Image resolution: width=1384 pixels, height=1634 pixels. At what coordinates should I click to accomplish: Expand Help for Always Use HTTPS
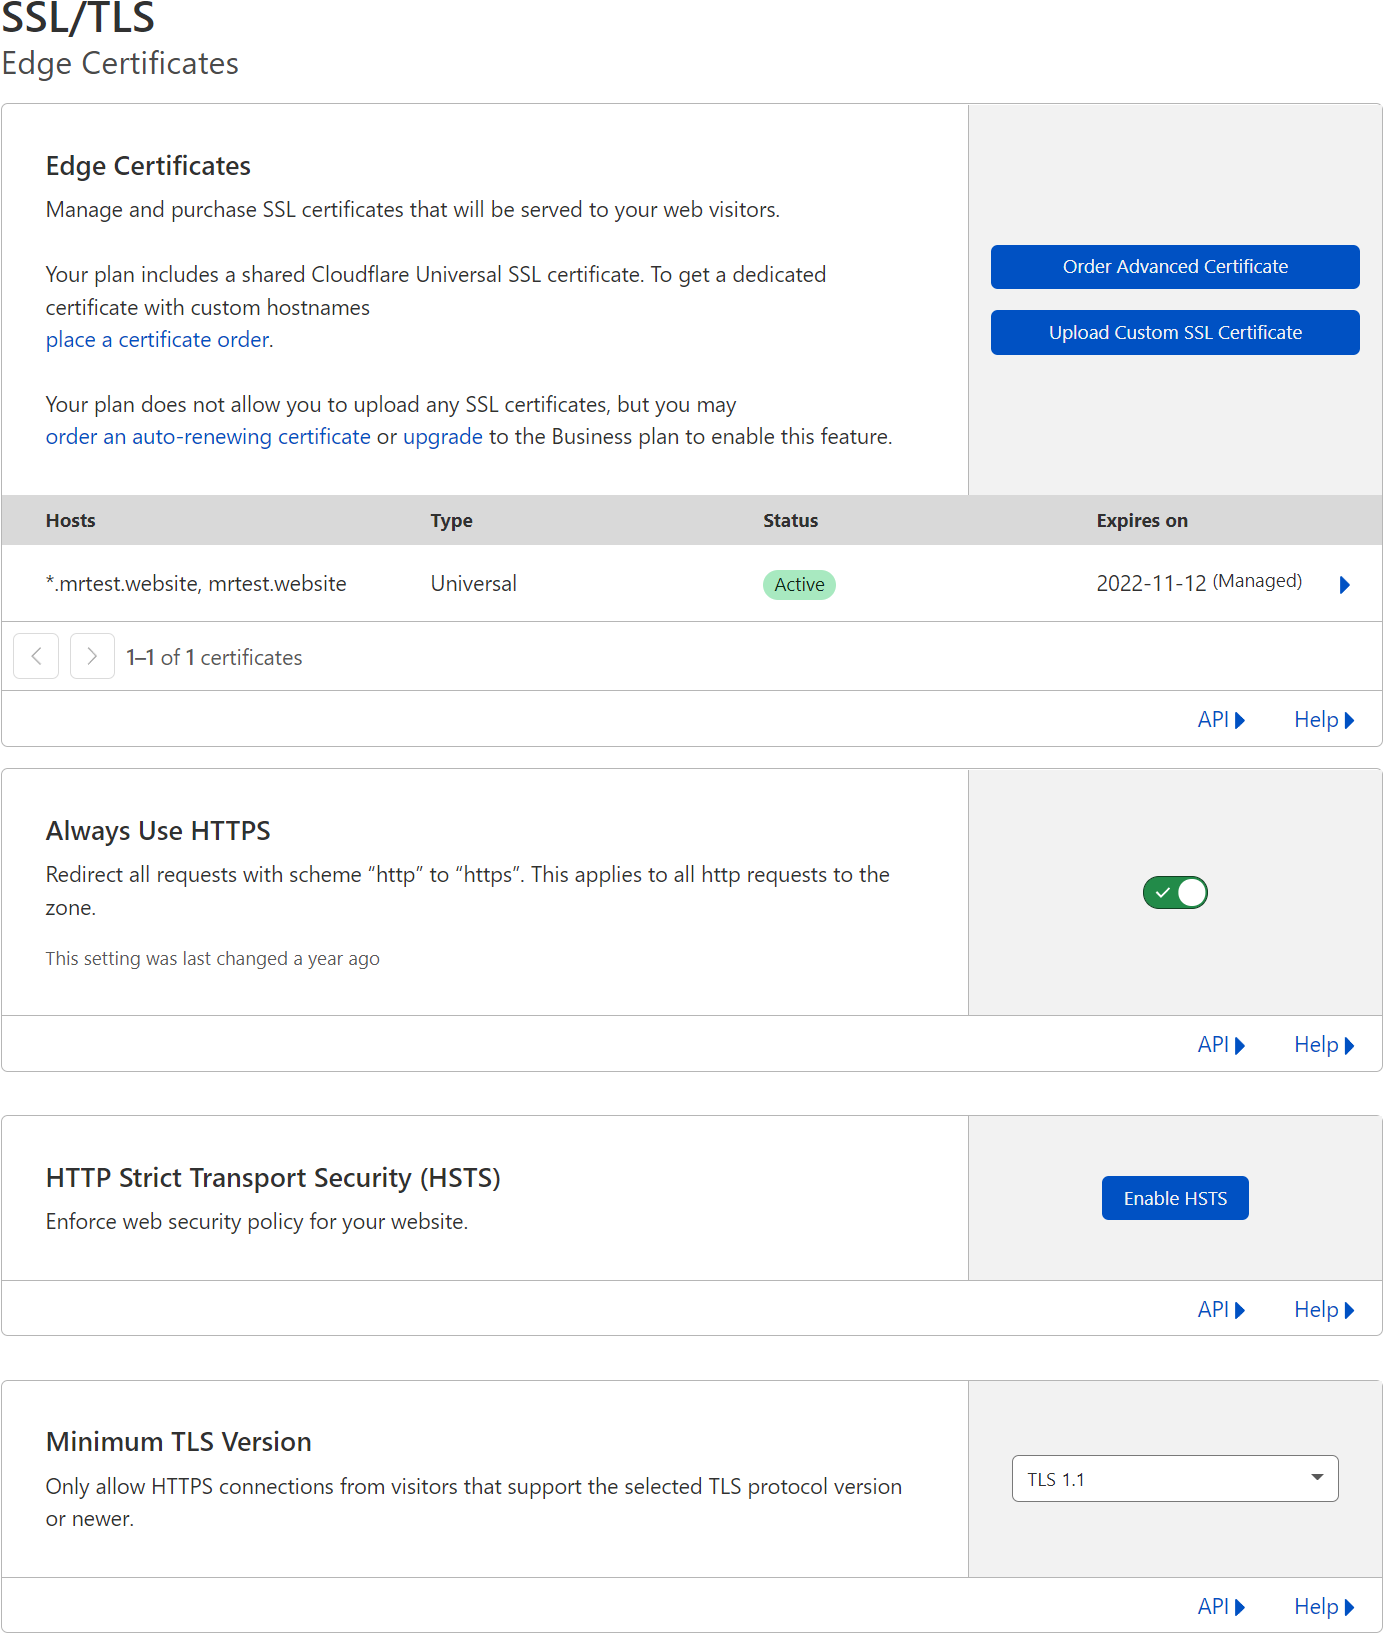pos(1324,1045)
